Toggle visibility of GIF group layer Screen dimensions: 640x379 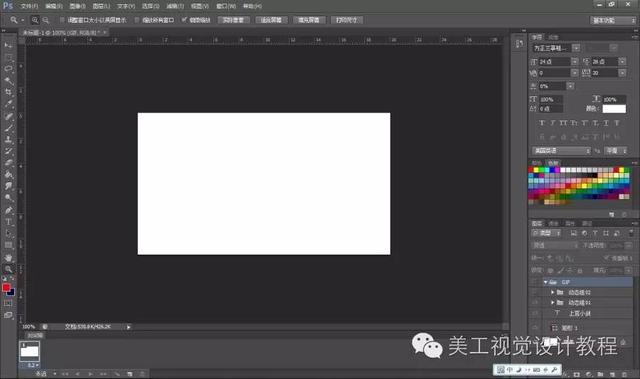535,282
